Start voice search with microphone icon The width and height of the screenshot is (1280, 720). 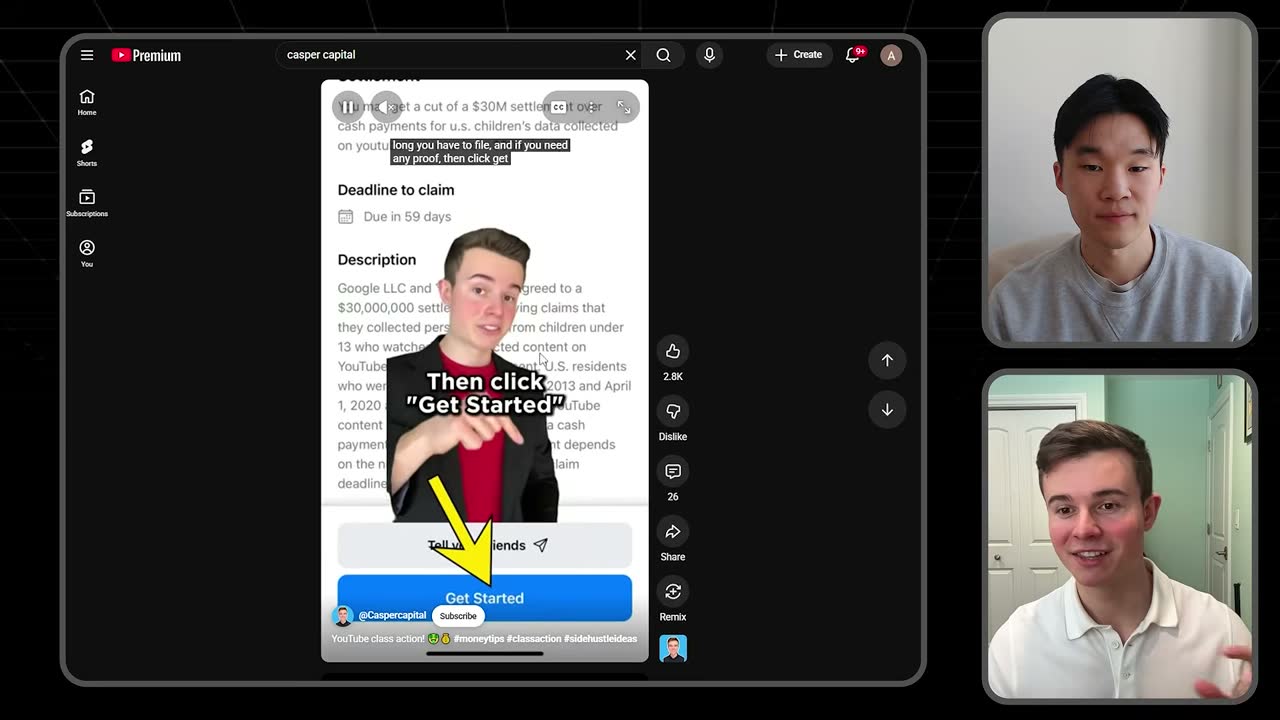(709, 55)
